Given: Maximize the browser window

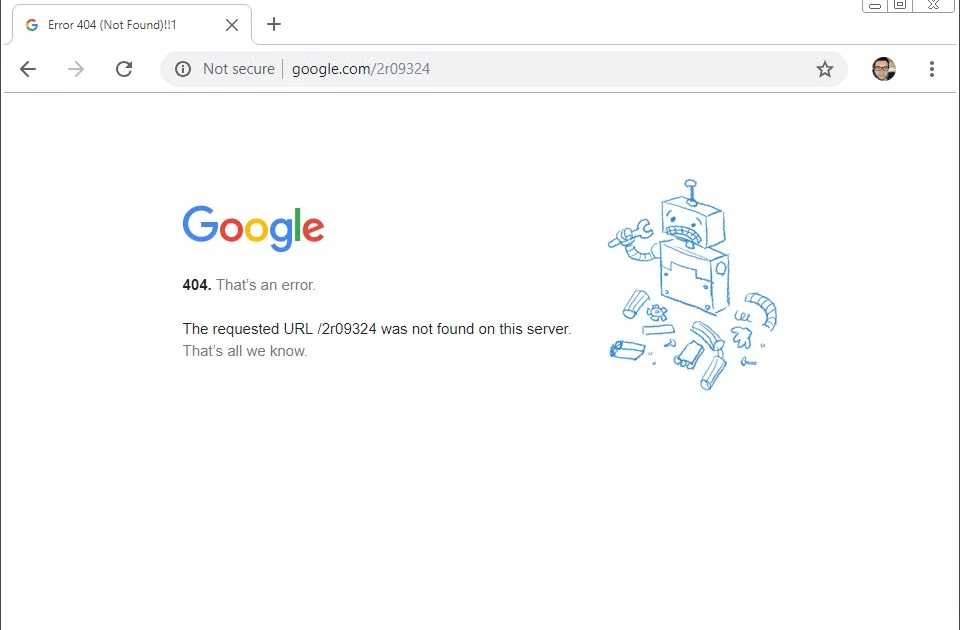Looking at the screenshot, I should pyautogui.click(x=900, y=5).
